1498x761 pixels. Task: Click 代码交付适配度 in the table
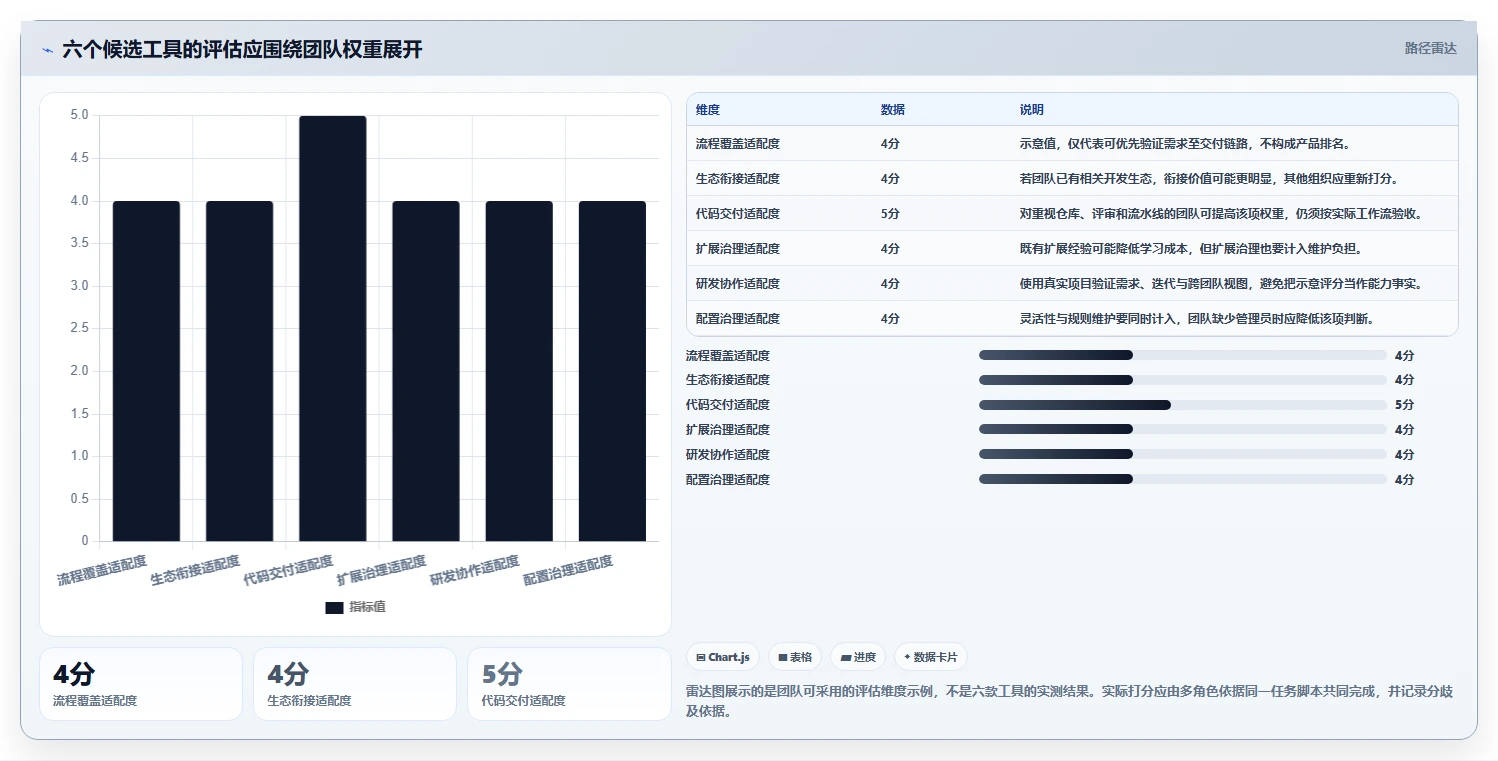point(738,214)
